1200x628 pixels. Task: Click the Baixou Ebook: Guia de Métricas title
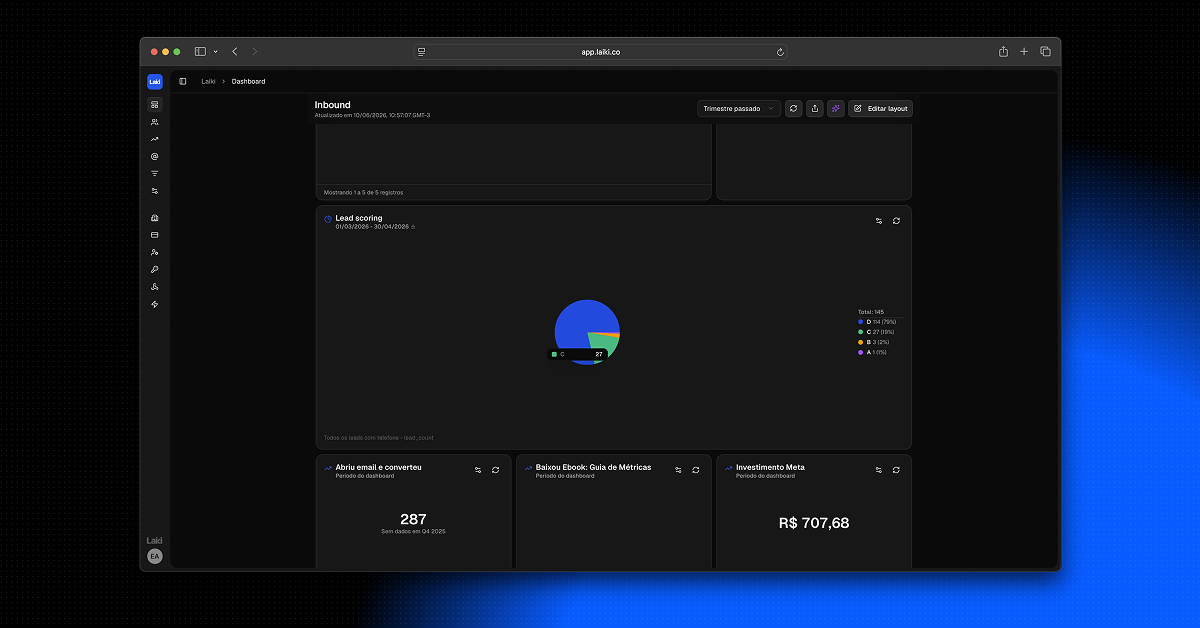(x=593, y=467)
